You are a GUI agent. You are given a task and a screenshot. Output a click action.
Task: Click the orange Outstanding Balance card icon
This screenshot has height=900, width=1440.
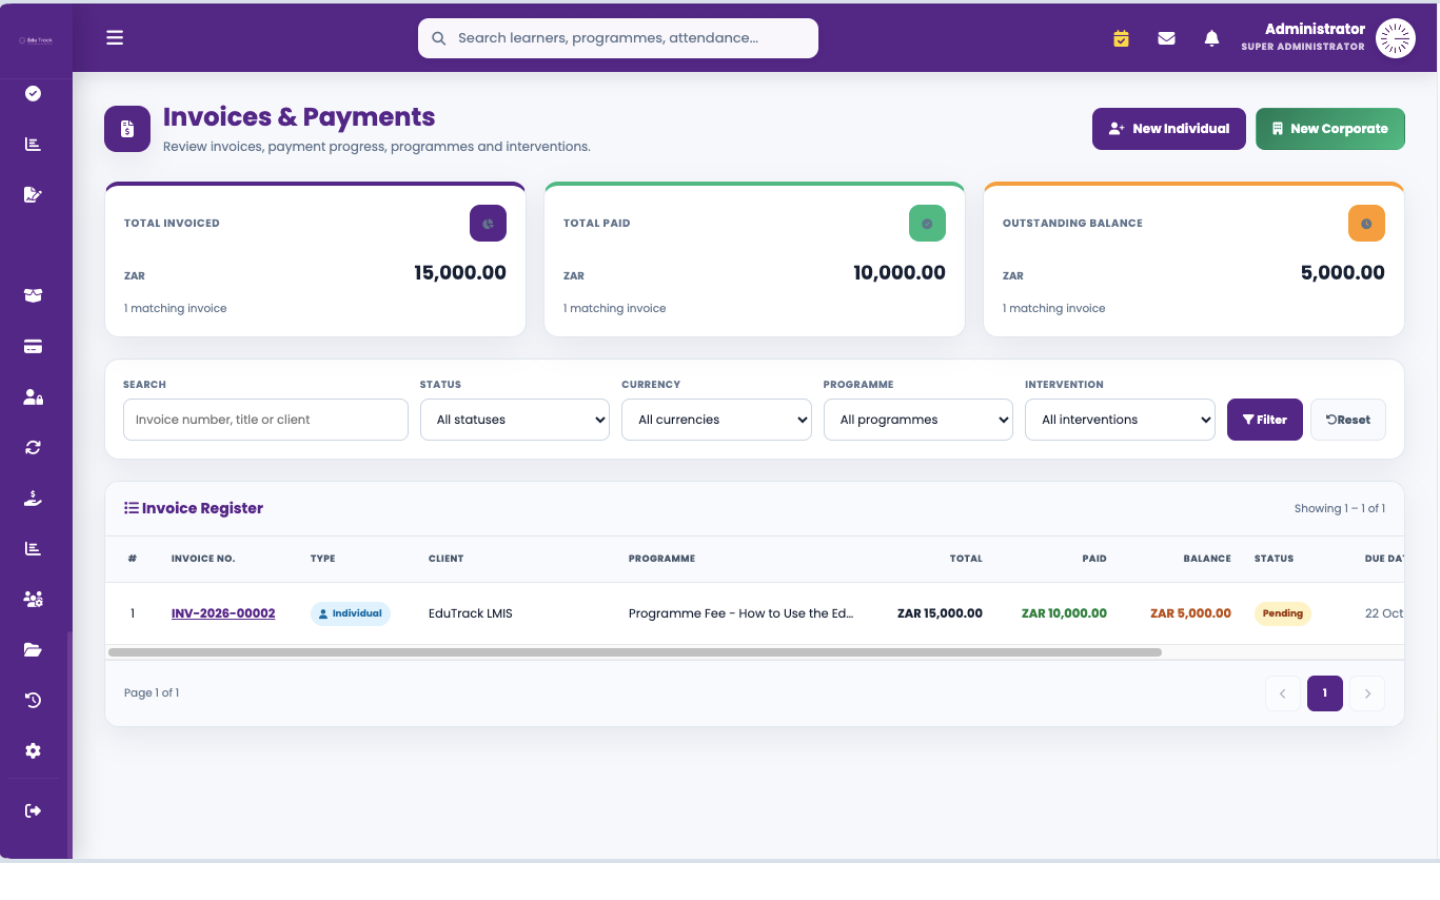(1366, 223)
